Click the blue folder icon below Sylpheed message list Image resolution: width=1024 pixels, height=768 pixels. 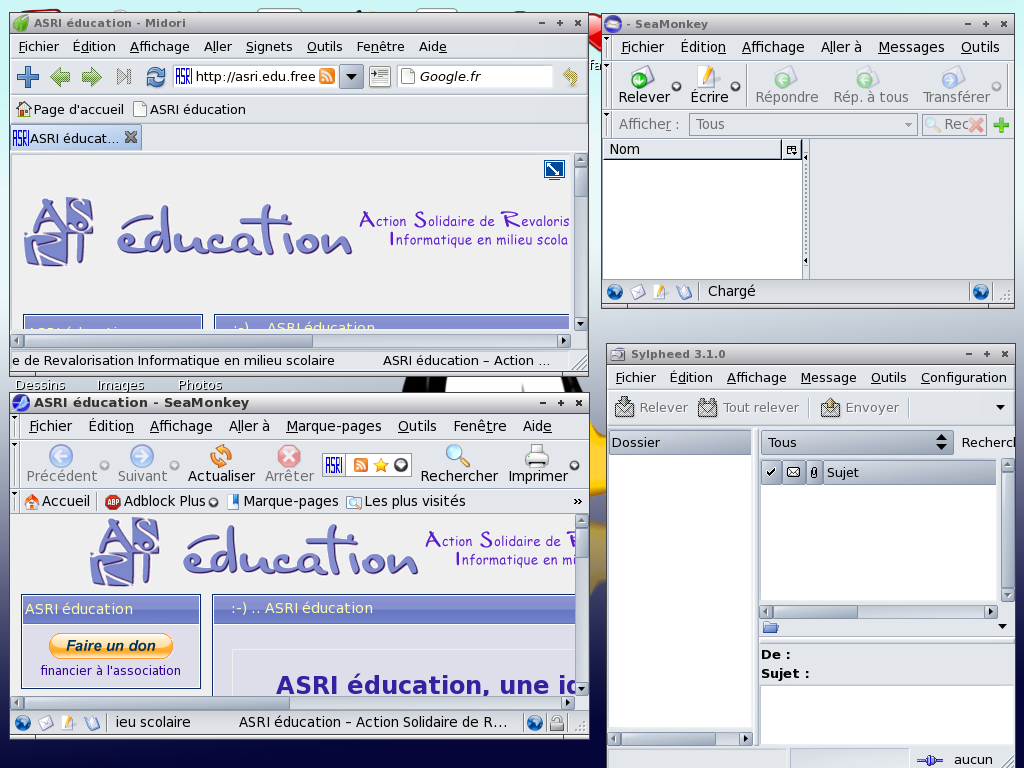click(771, 627)
